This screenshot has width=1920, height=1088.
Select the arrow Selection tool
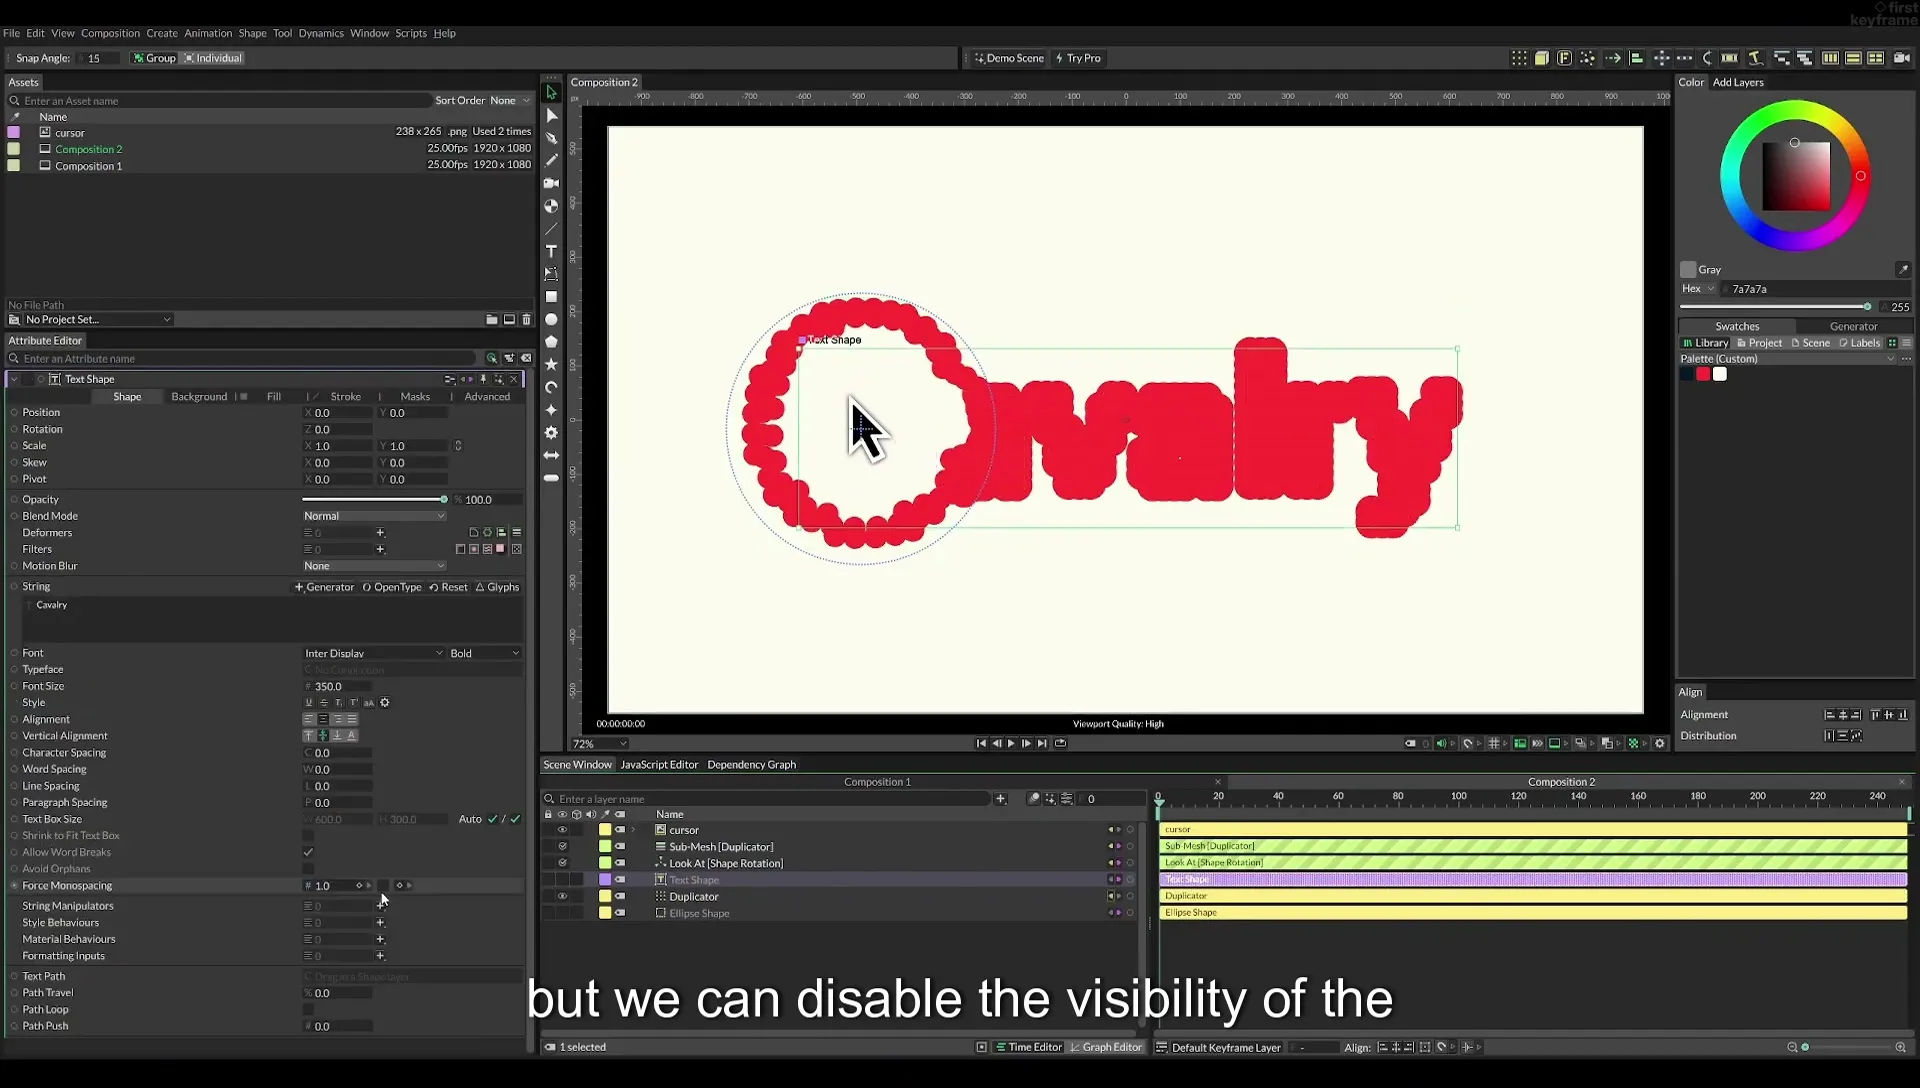(551, 92)
